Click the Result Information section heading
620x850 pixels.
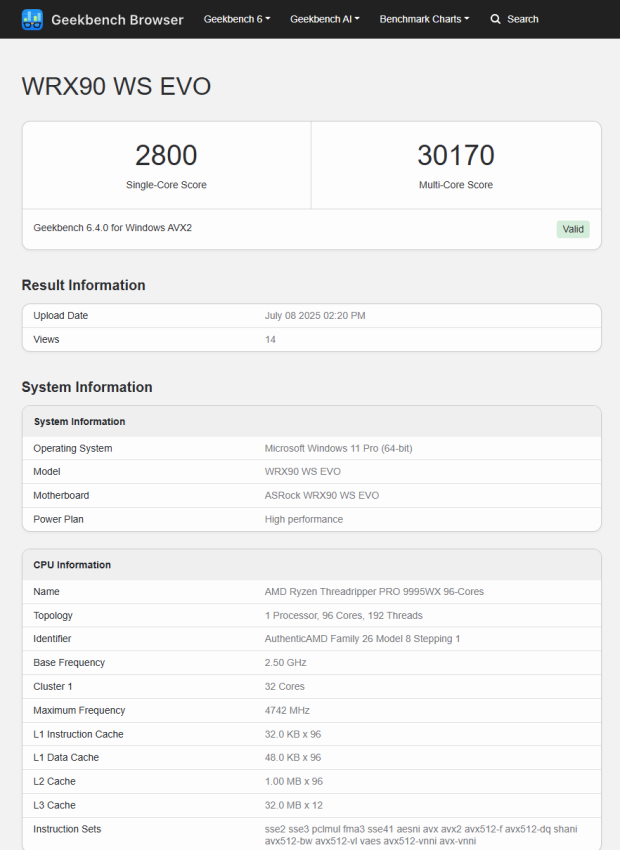[83, 285]
